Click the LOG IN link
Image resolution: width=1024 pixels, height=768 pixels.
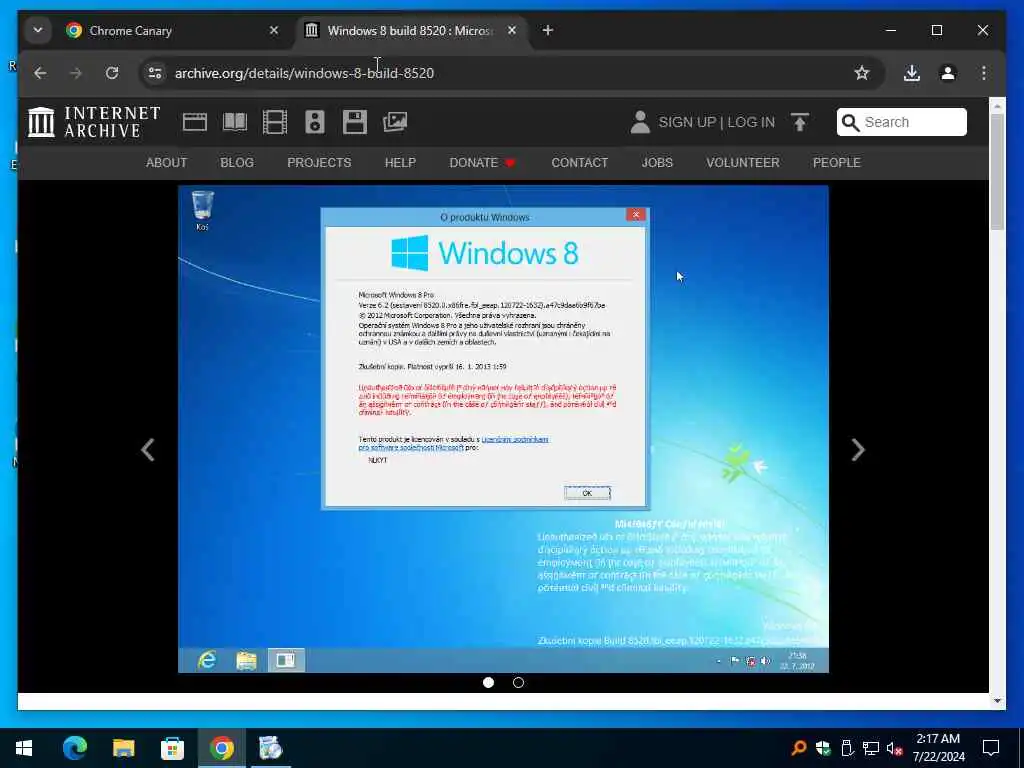pos(751,122)
